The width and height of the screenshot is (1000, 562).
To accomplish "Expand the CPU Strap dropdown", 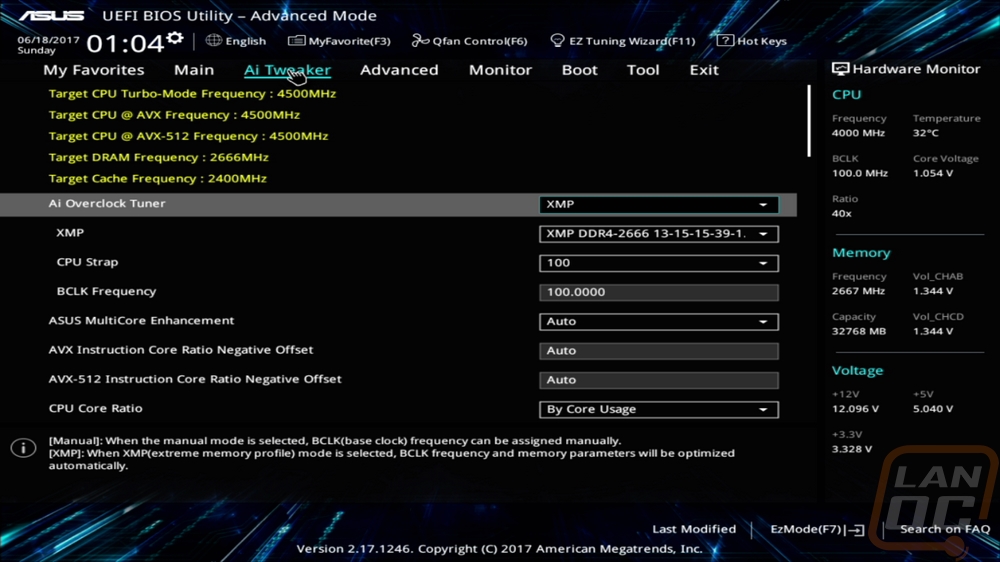I will pyautogui.click(x=658, y=263).
